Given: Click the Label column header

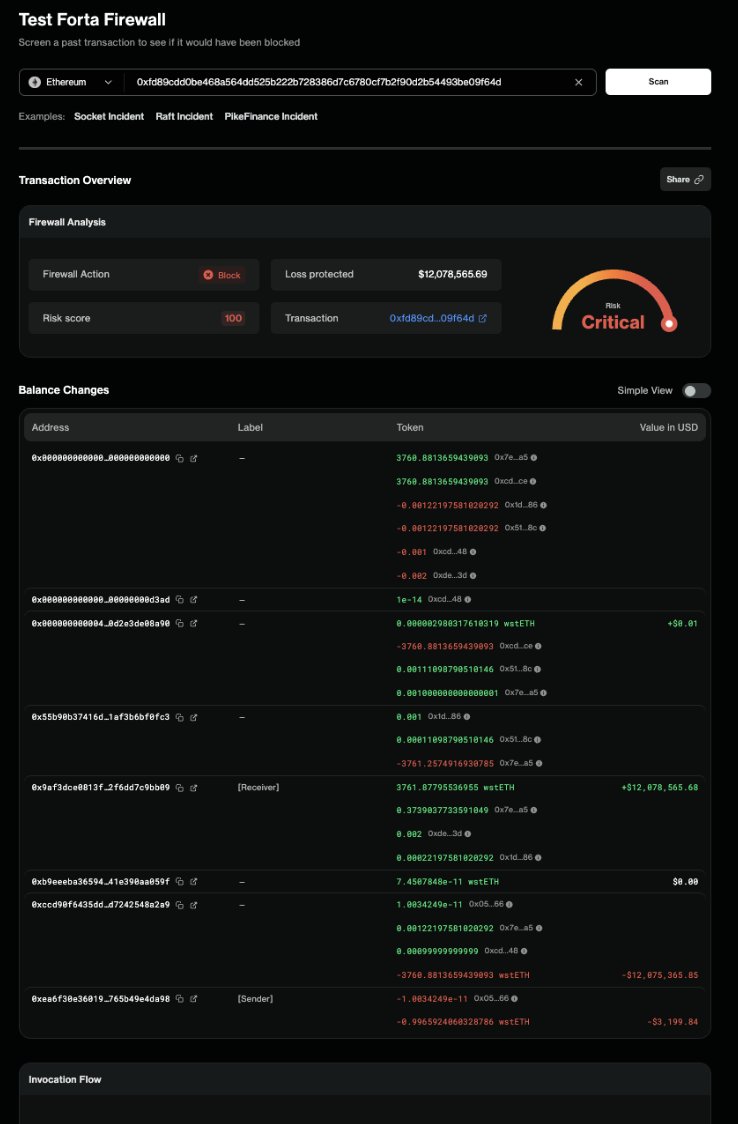Looking at the screenshot, I should point(250,427).
